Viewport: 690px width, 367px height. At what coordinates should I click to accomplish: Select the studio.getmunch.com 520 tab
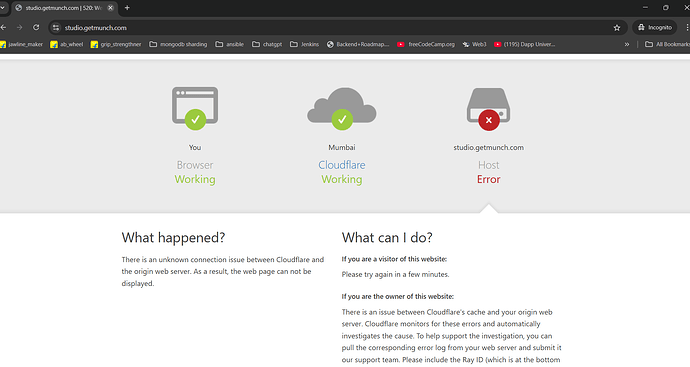click(64, 8)
